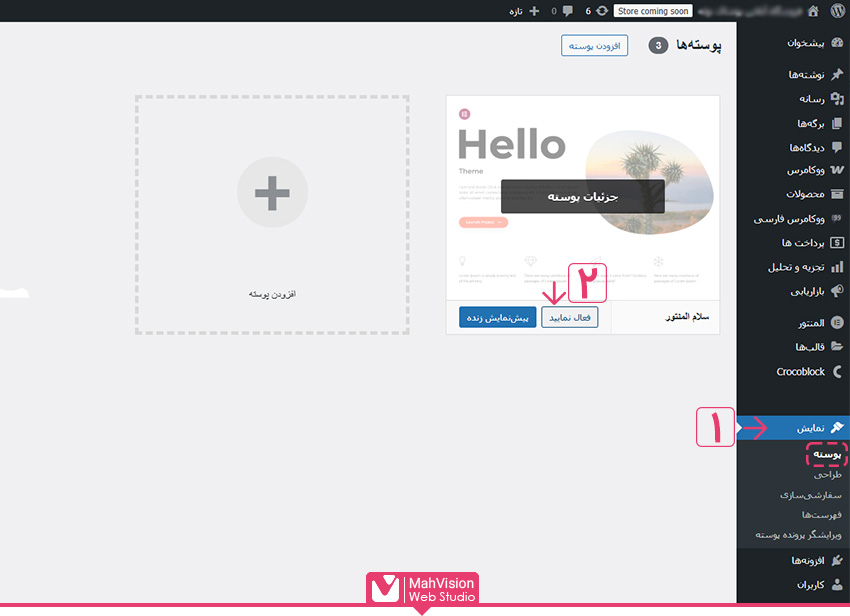Open the updates icon showing 6
Screen dimensions: 850x616
coord(600,11)
